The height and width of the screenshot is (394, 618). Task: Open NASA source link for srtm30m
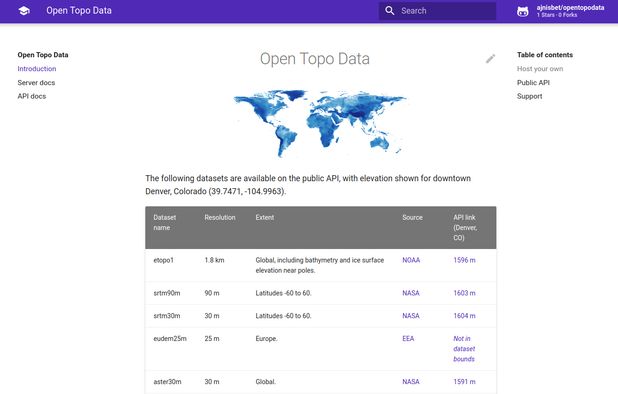tap(411, 316)
